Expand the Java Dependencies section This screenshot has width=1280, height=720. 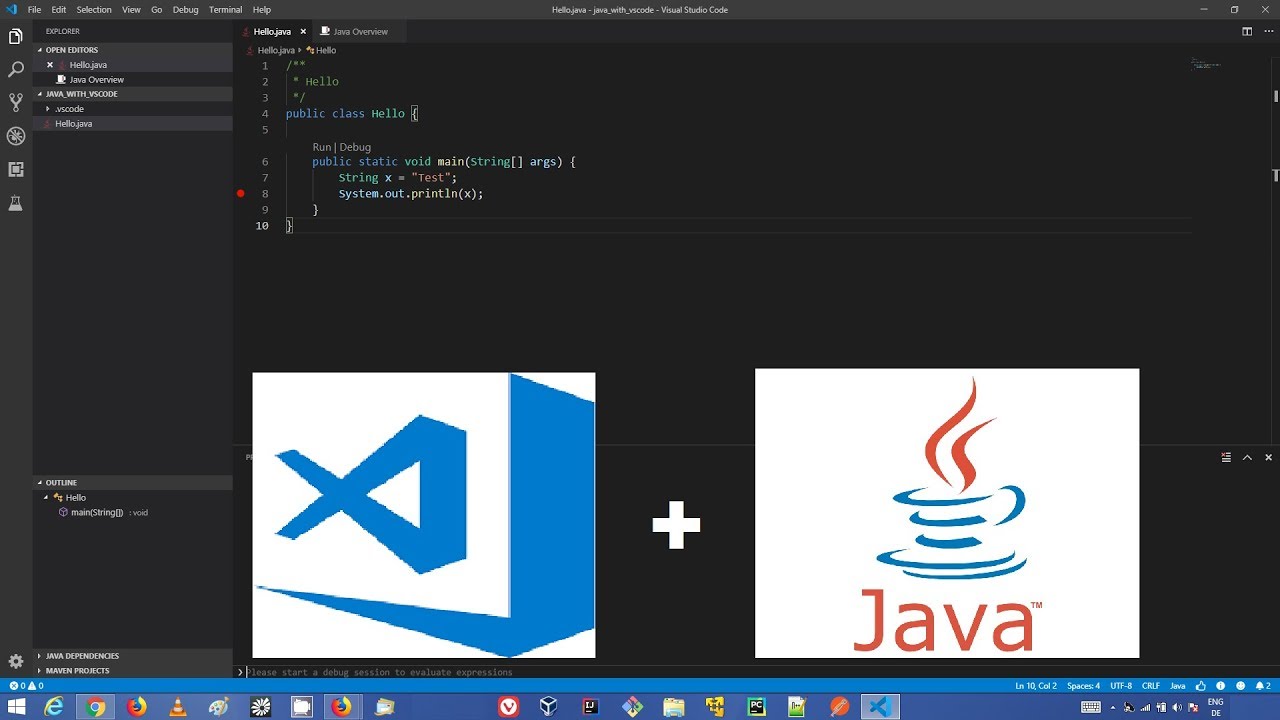[x=133, y=656]
